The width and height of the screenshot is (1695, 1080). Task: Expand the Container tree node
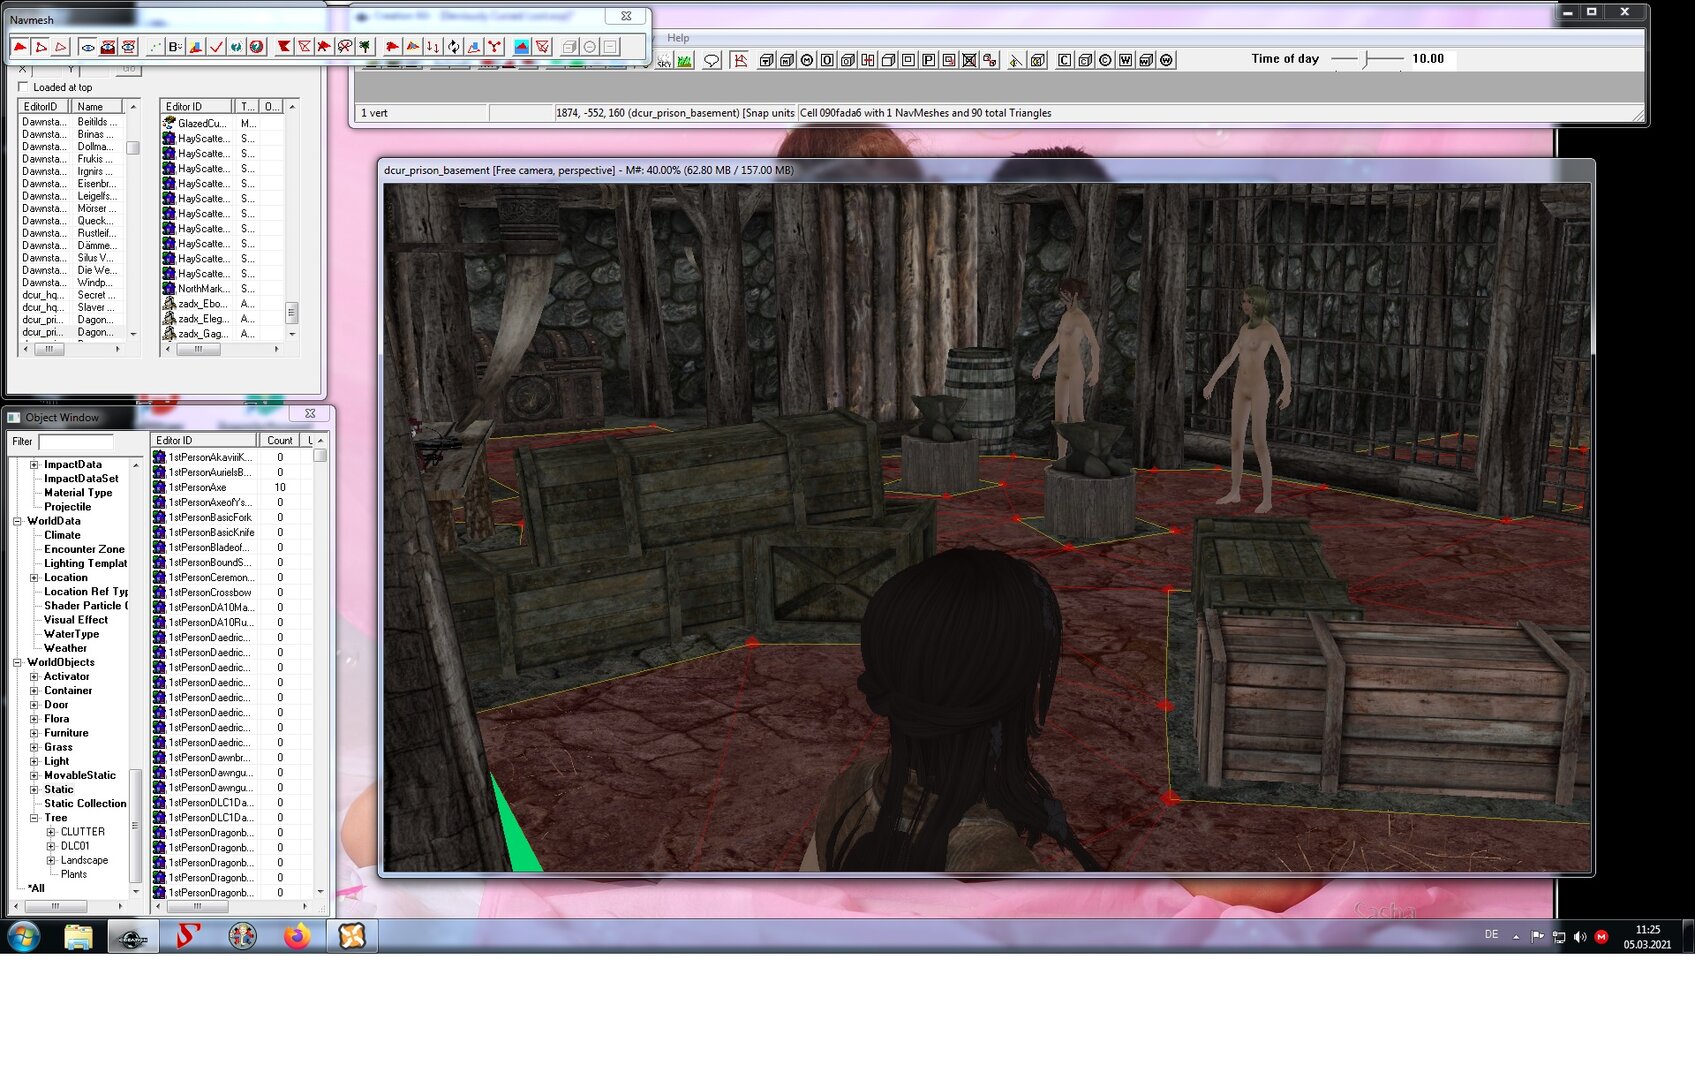coord(34,691)
